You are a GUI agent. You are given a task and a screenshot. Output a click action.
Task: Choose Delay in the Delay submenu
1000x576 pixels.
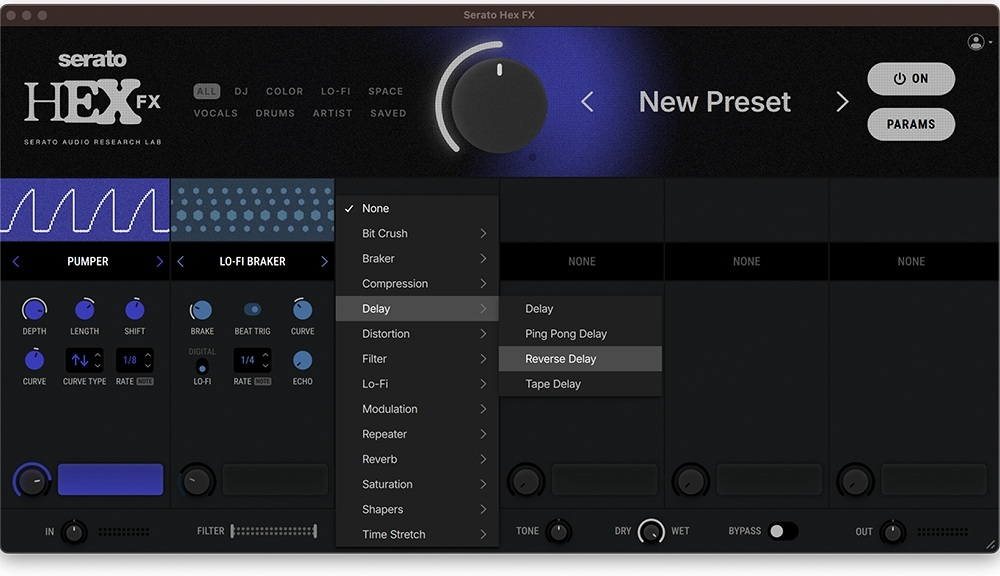click(580, 309)
